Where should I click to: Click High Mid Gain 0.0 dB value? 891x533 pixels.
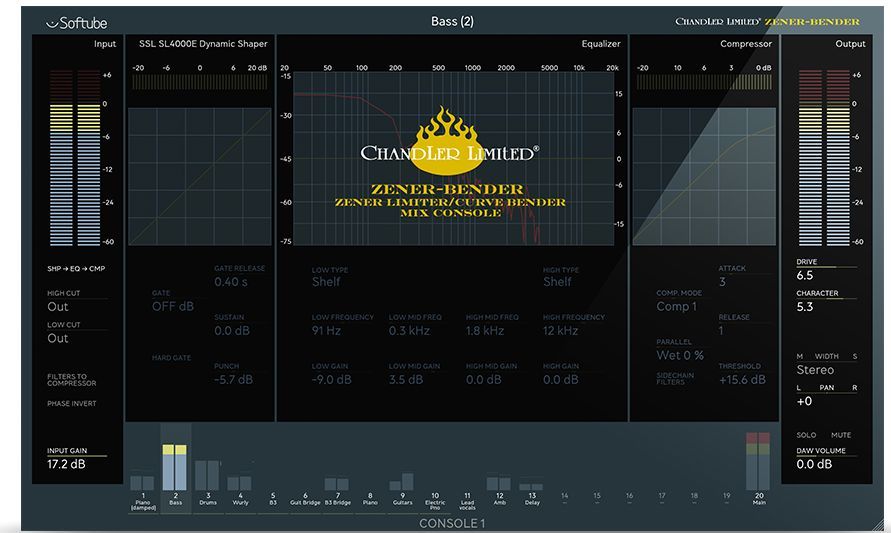pyautogui.click(x=484, y=380)
